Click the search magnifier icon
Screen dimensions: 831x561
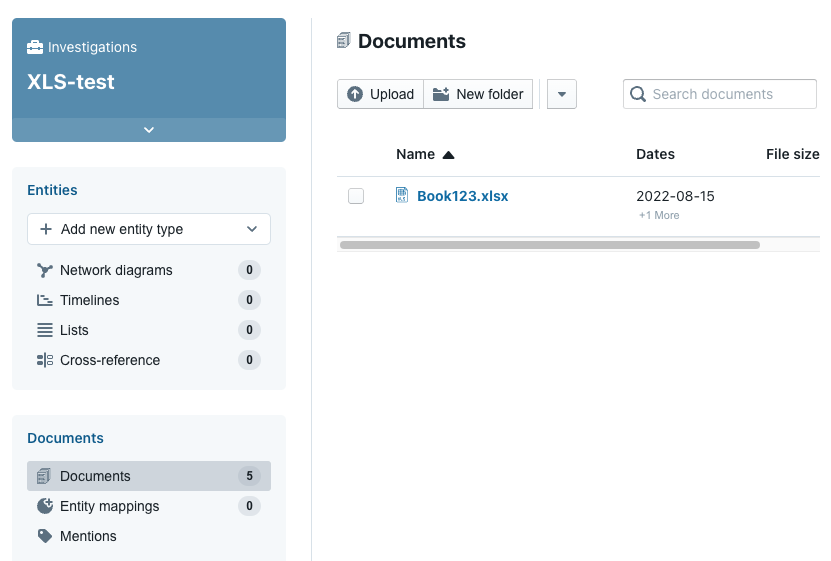point(638,94)
